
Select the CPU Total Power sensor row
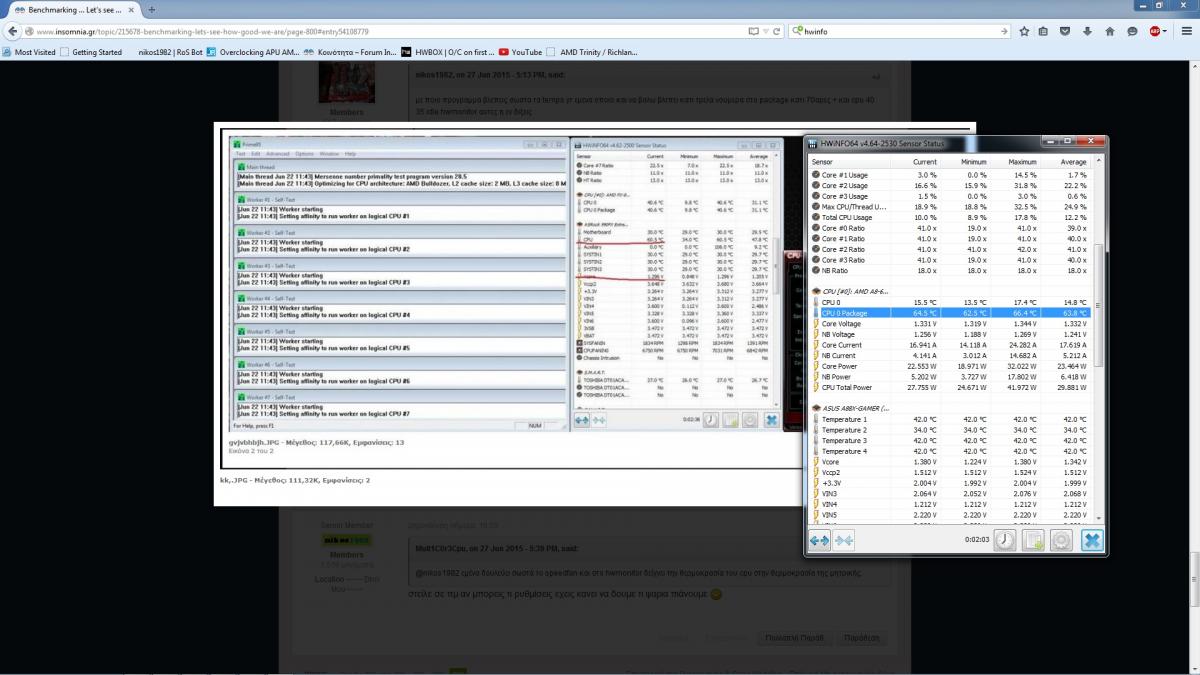[948, 387]
